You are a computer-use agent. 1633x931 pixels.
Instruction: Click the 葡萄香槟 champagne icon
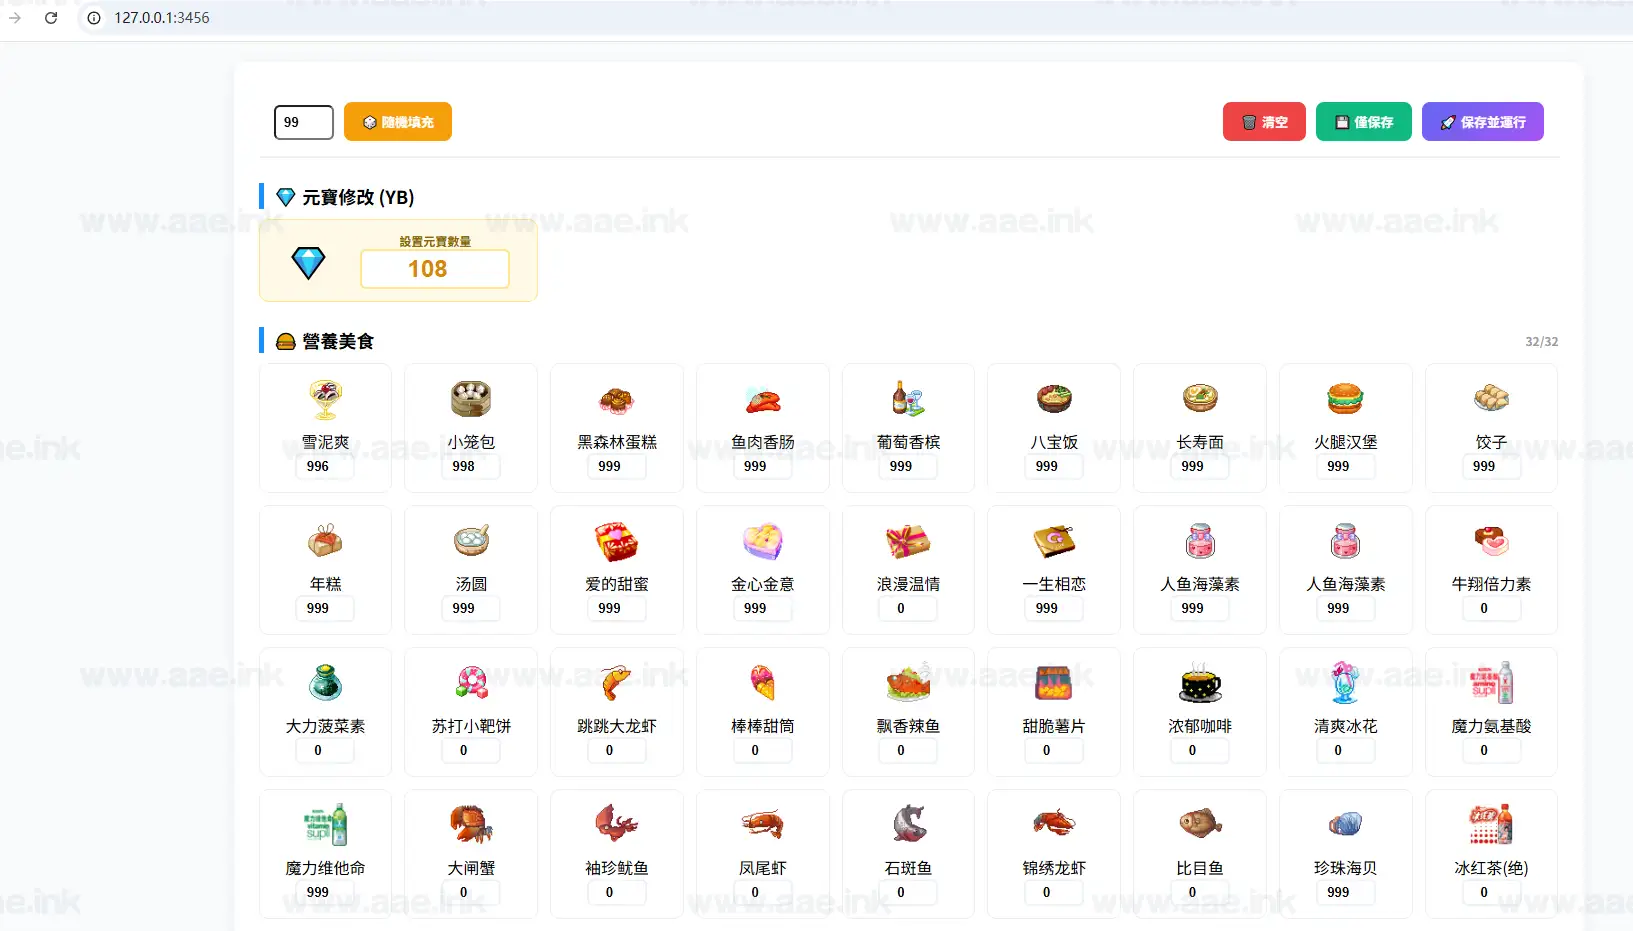click(x=908, y=399)
